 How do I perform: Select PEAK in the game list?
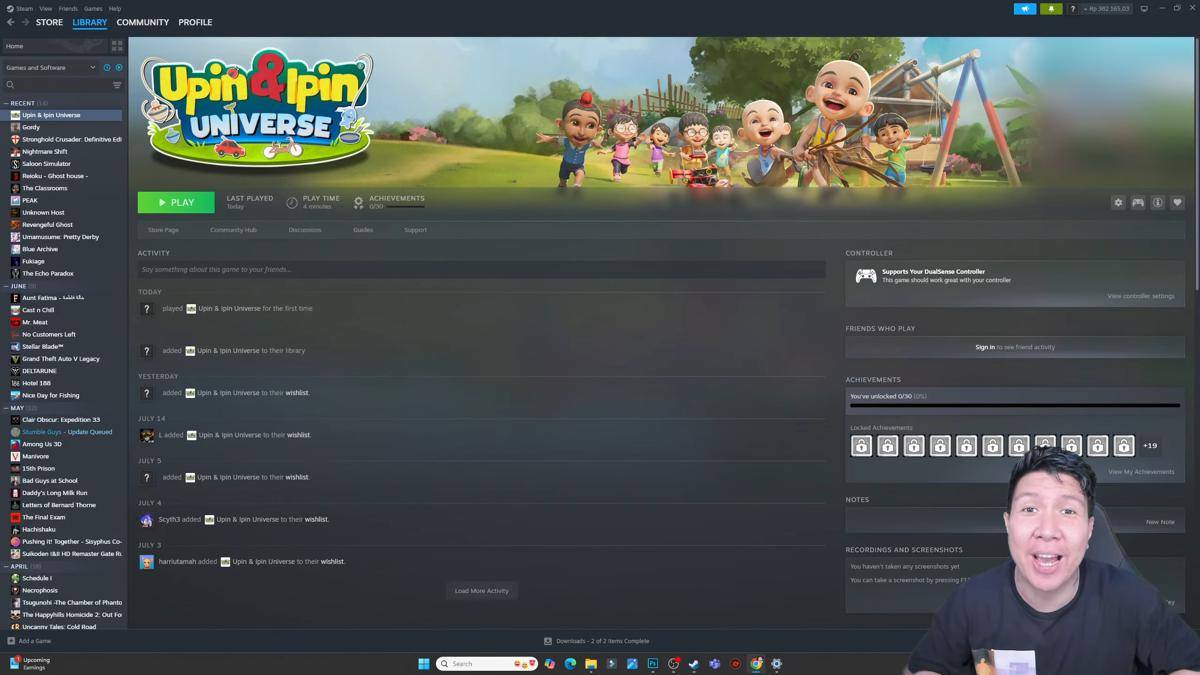pos(65,200)
